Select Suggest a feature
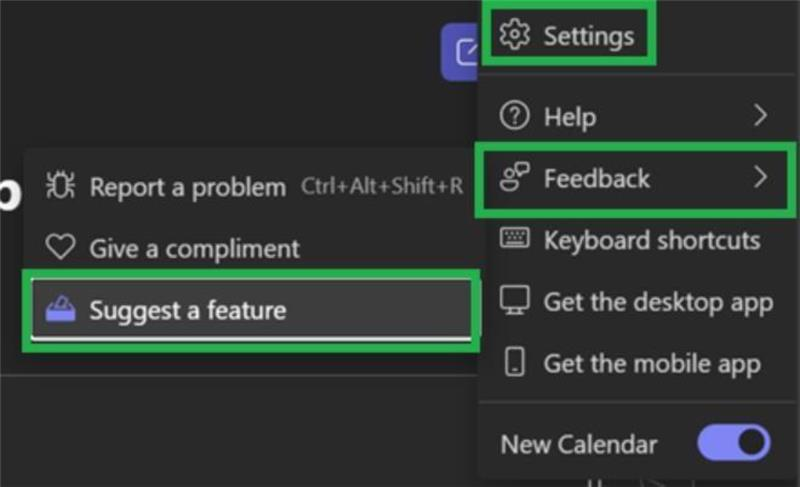800x487 pixels. click(251, 310)
